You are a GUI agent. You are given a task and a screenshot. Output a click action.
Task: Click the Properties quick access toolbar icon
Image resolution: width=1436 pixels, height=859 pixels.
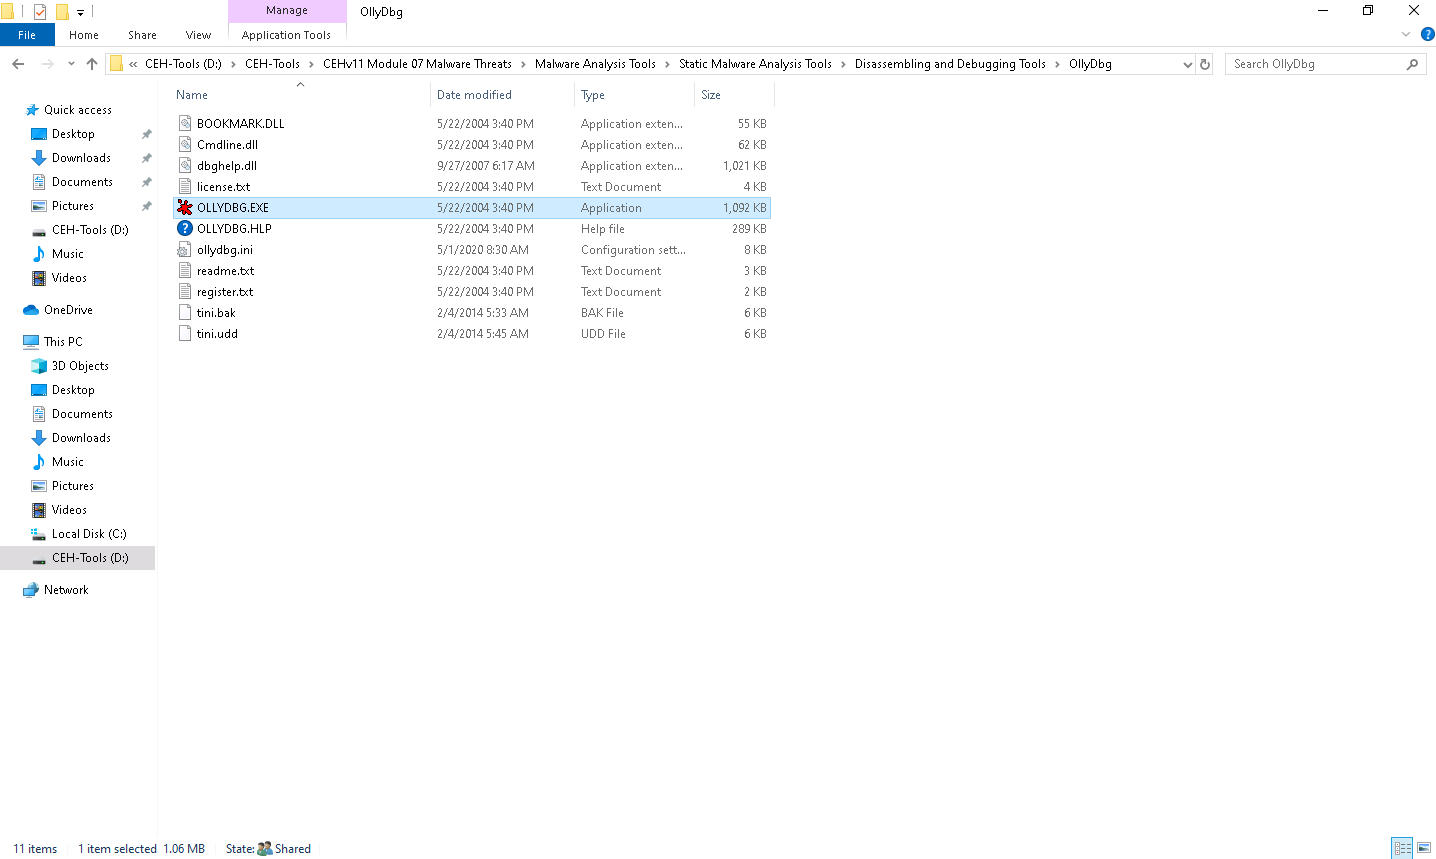pos(40,12)
